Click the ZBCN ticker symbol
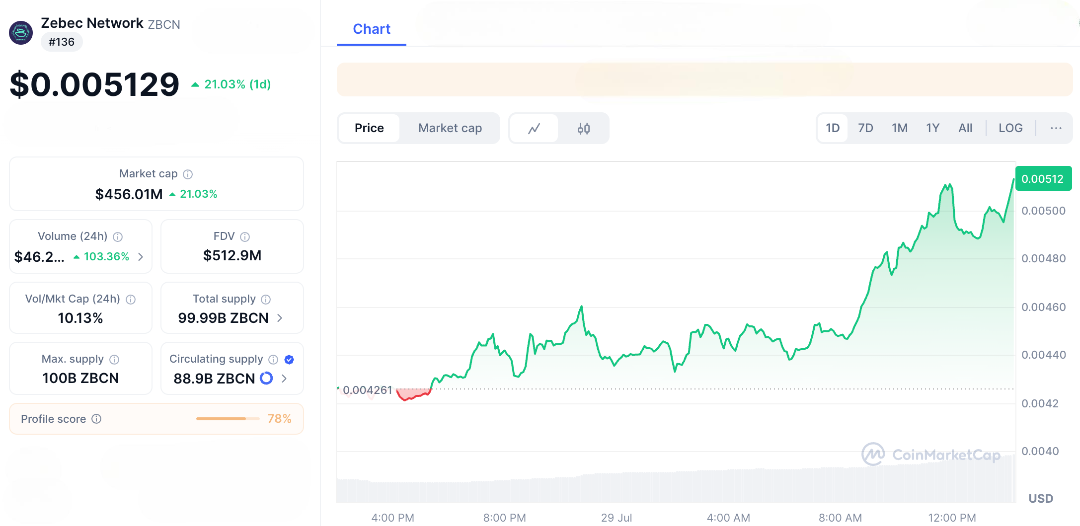 click(x=164, y=24)
